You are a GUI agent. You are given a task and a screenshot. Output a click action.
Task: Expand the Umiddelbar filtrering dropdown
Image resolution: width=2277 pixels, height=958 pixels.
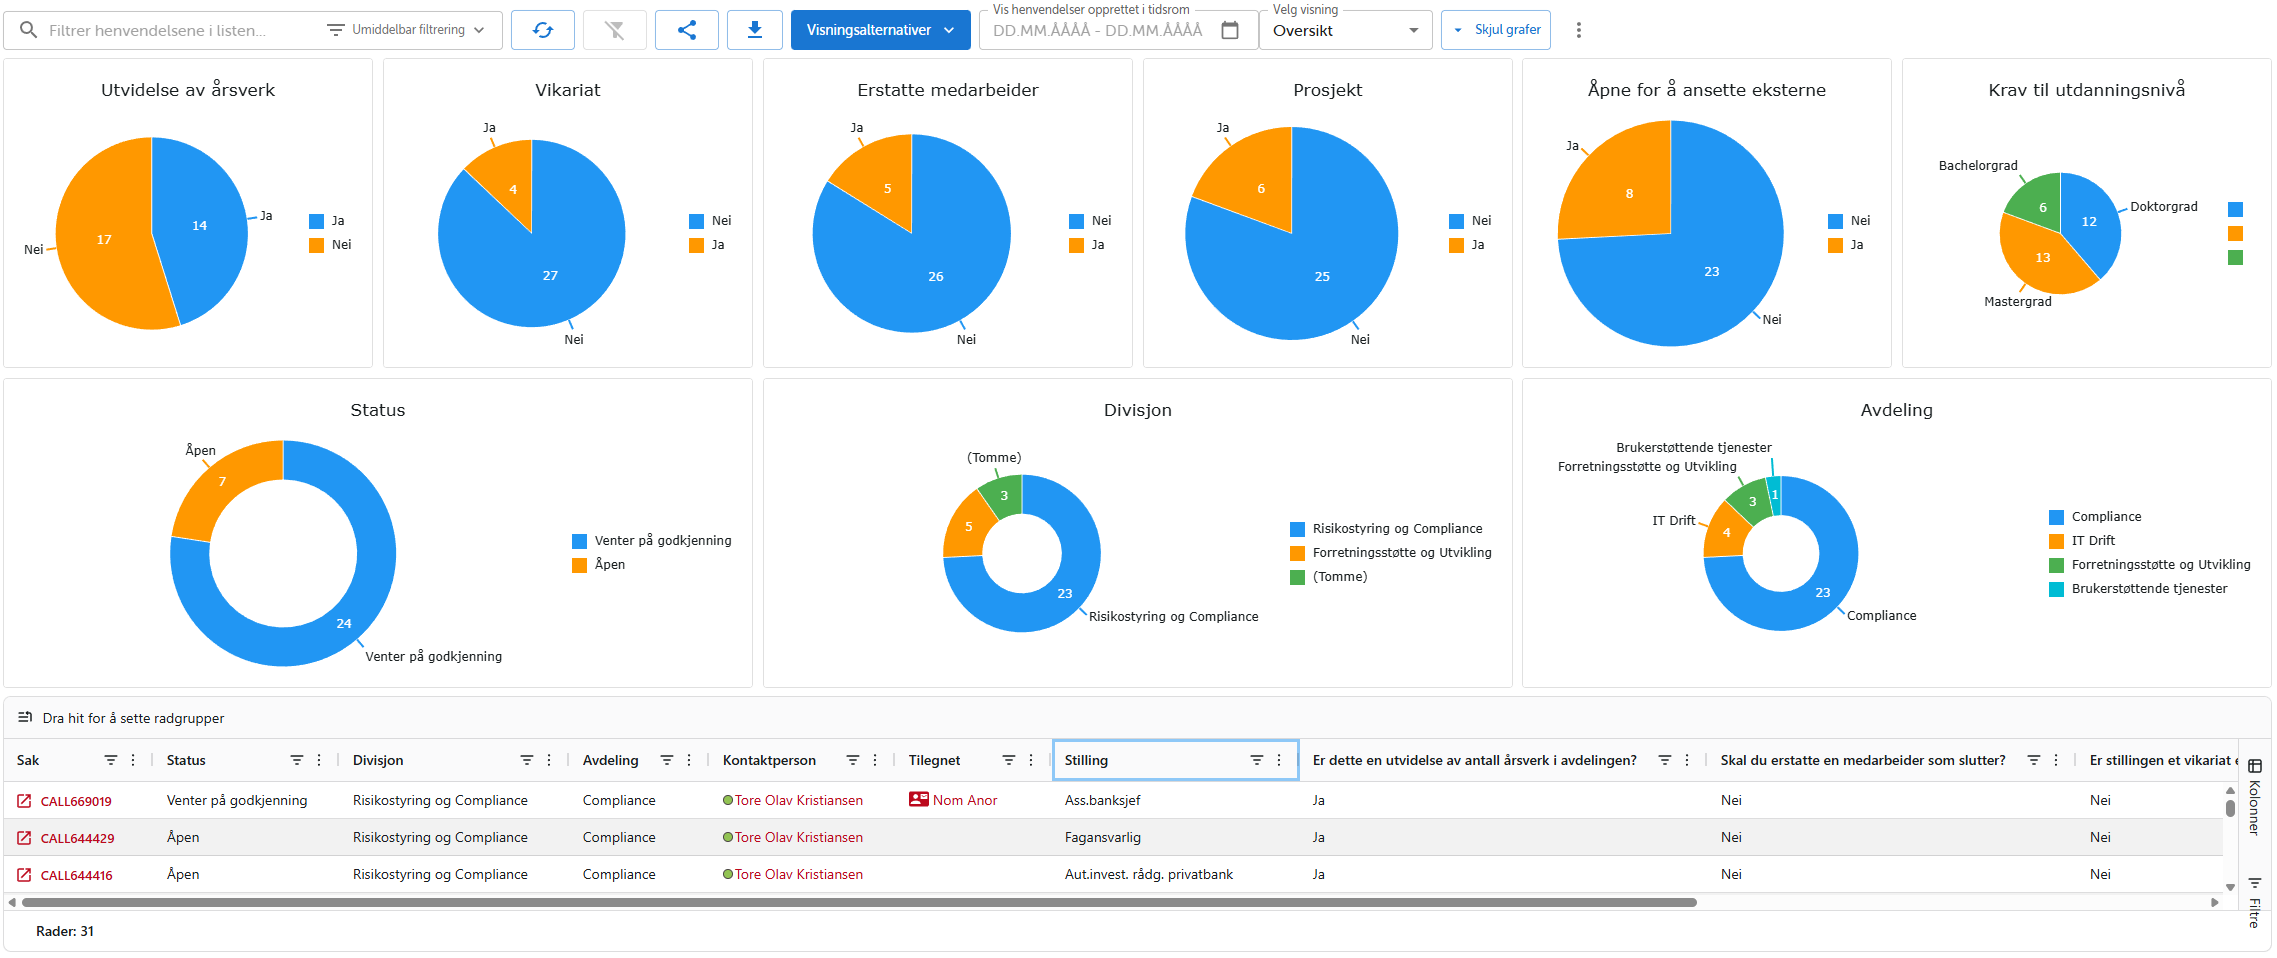(x=406, y=30)
